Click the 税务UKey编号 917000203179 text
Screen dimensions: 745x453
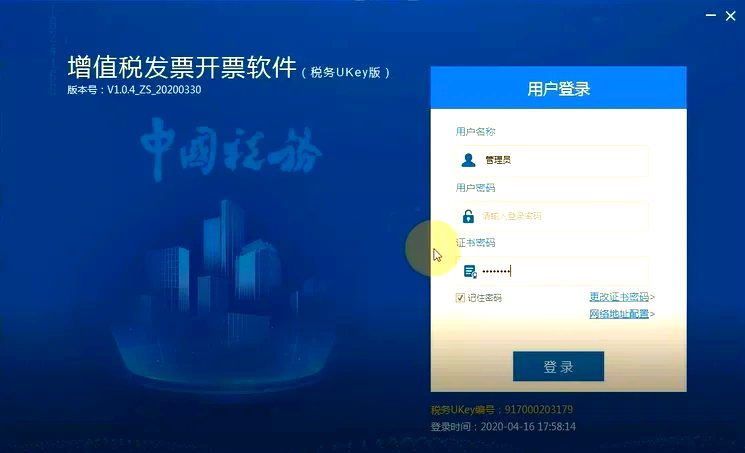click(502, 410)
